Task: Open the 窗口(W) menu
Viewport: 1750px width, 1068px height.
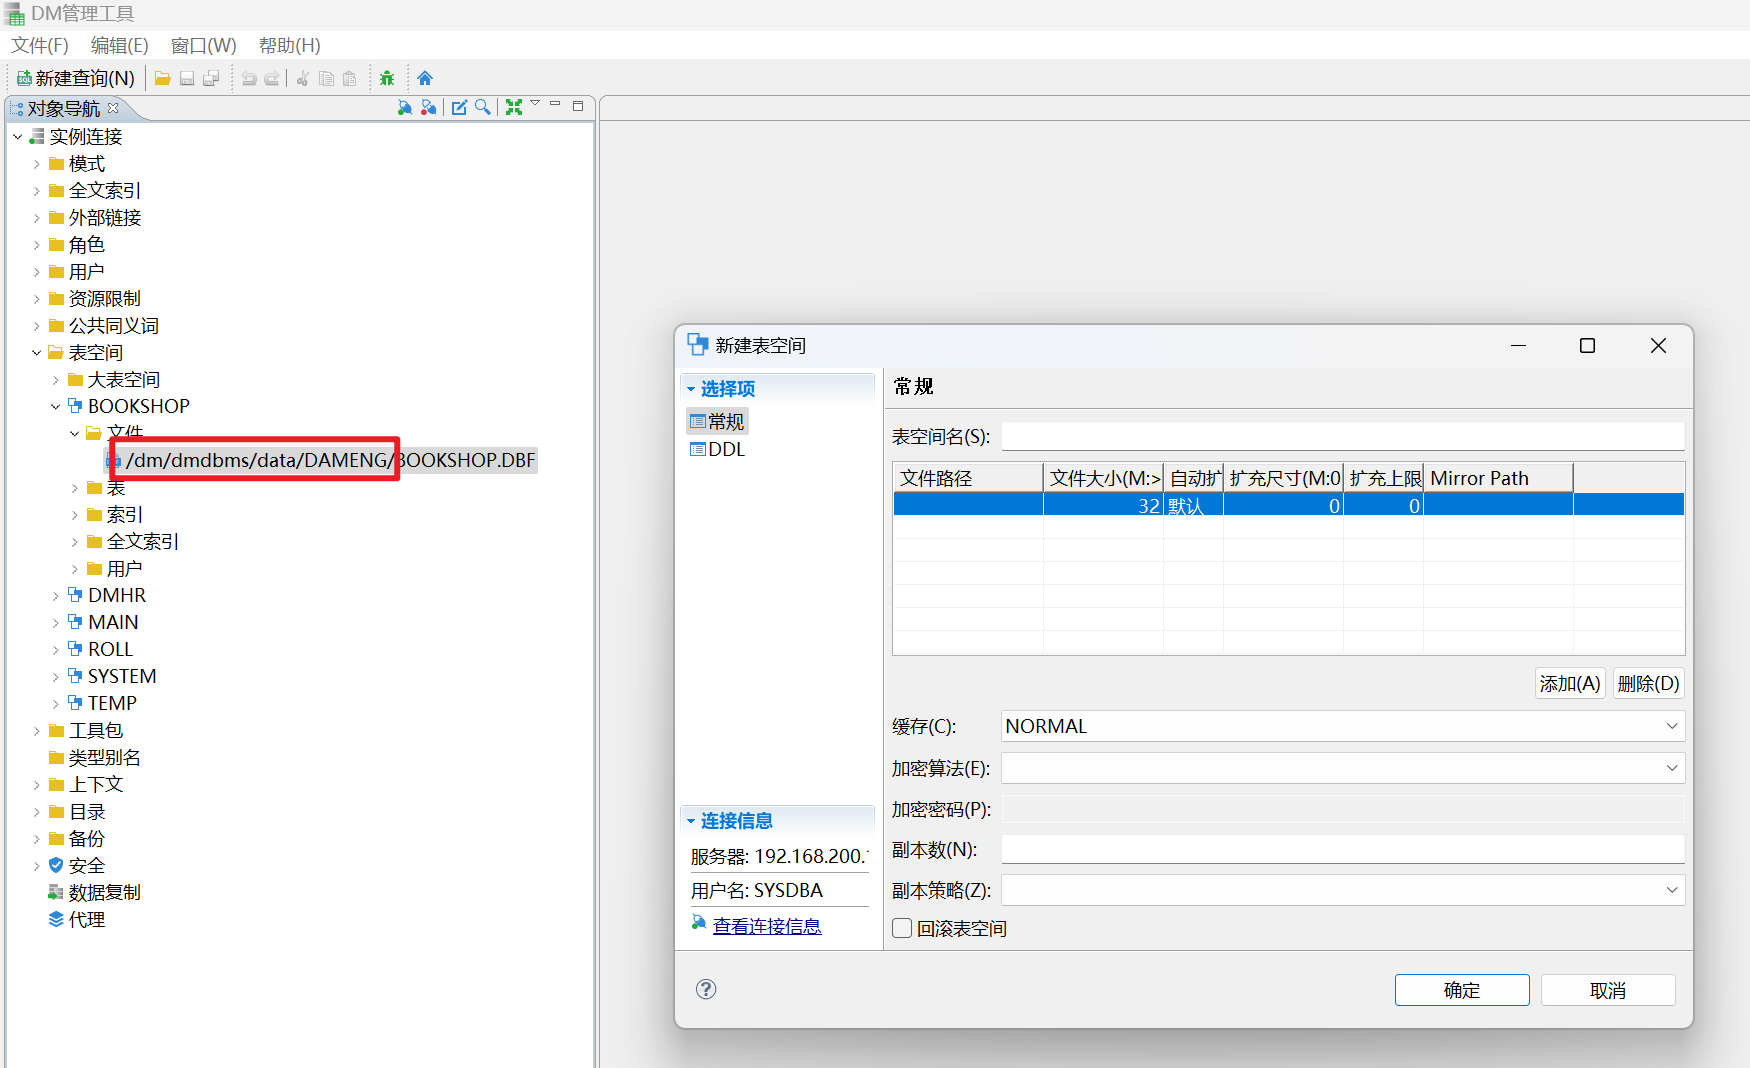Action: click(203, 45)
